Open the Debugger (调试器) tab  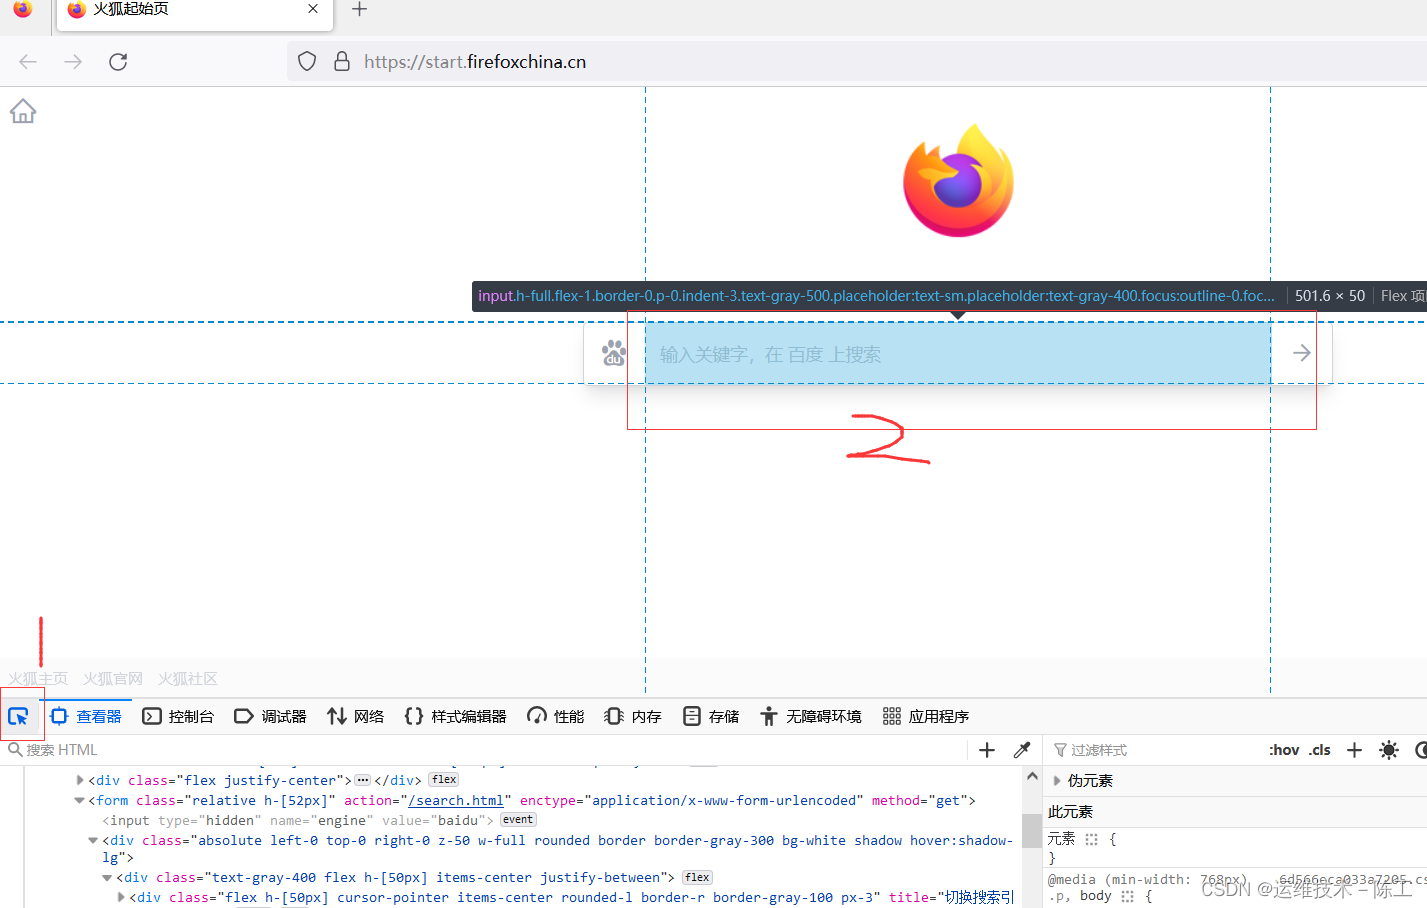[270, 716]
